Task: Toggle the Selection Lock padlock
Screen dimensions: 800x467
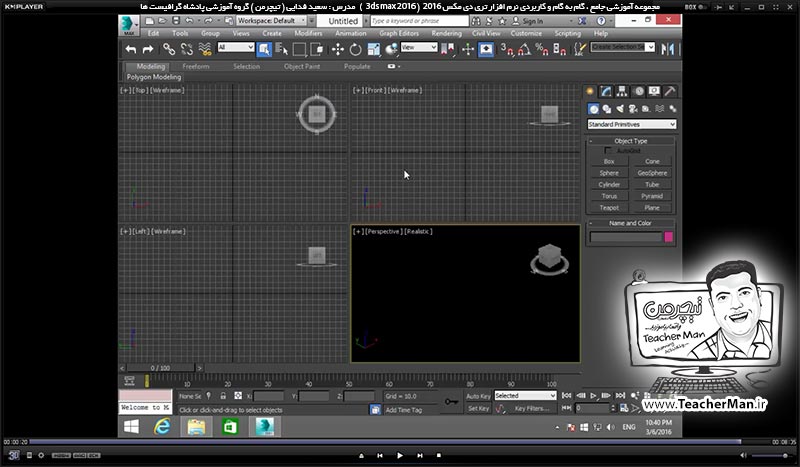Action: point(223,396)
